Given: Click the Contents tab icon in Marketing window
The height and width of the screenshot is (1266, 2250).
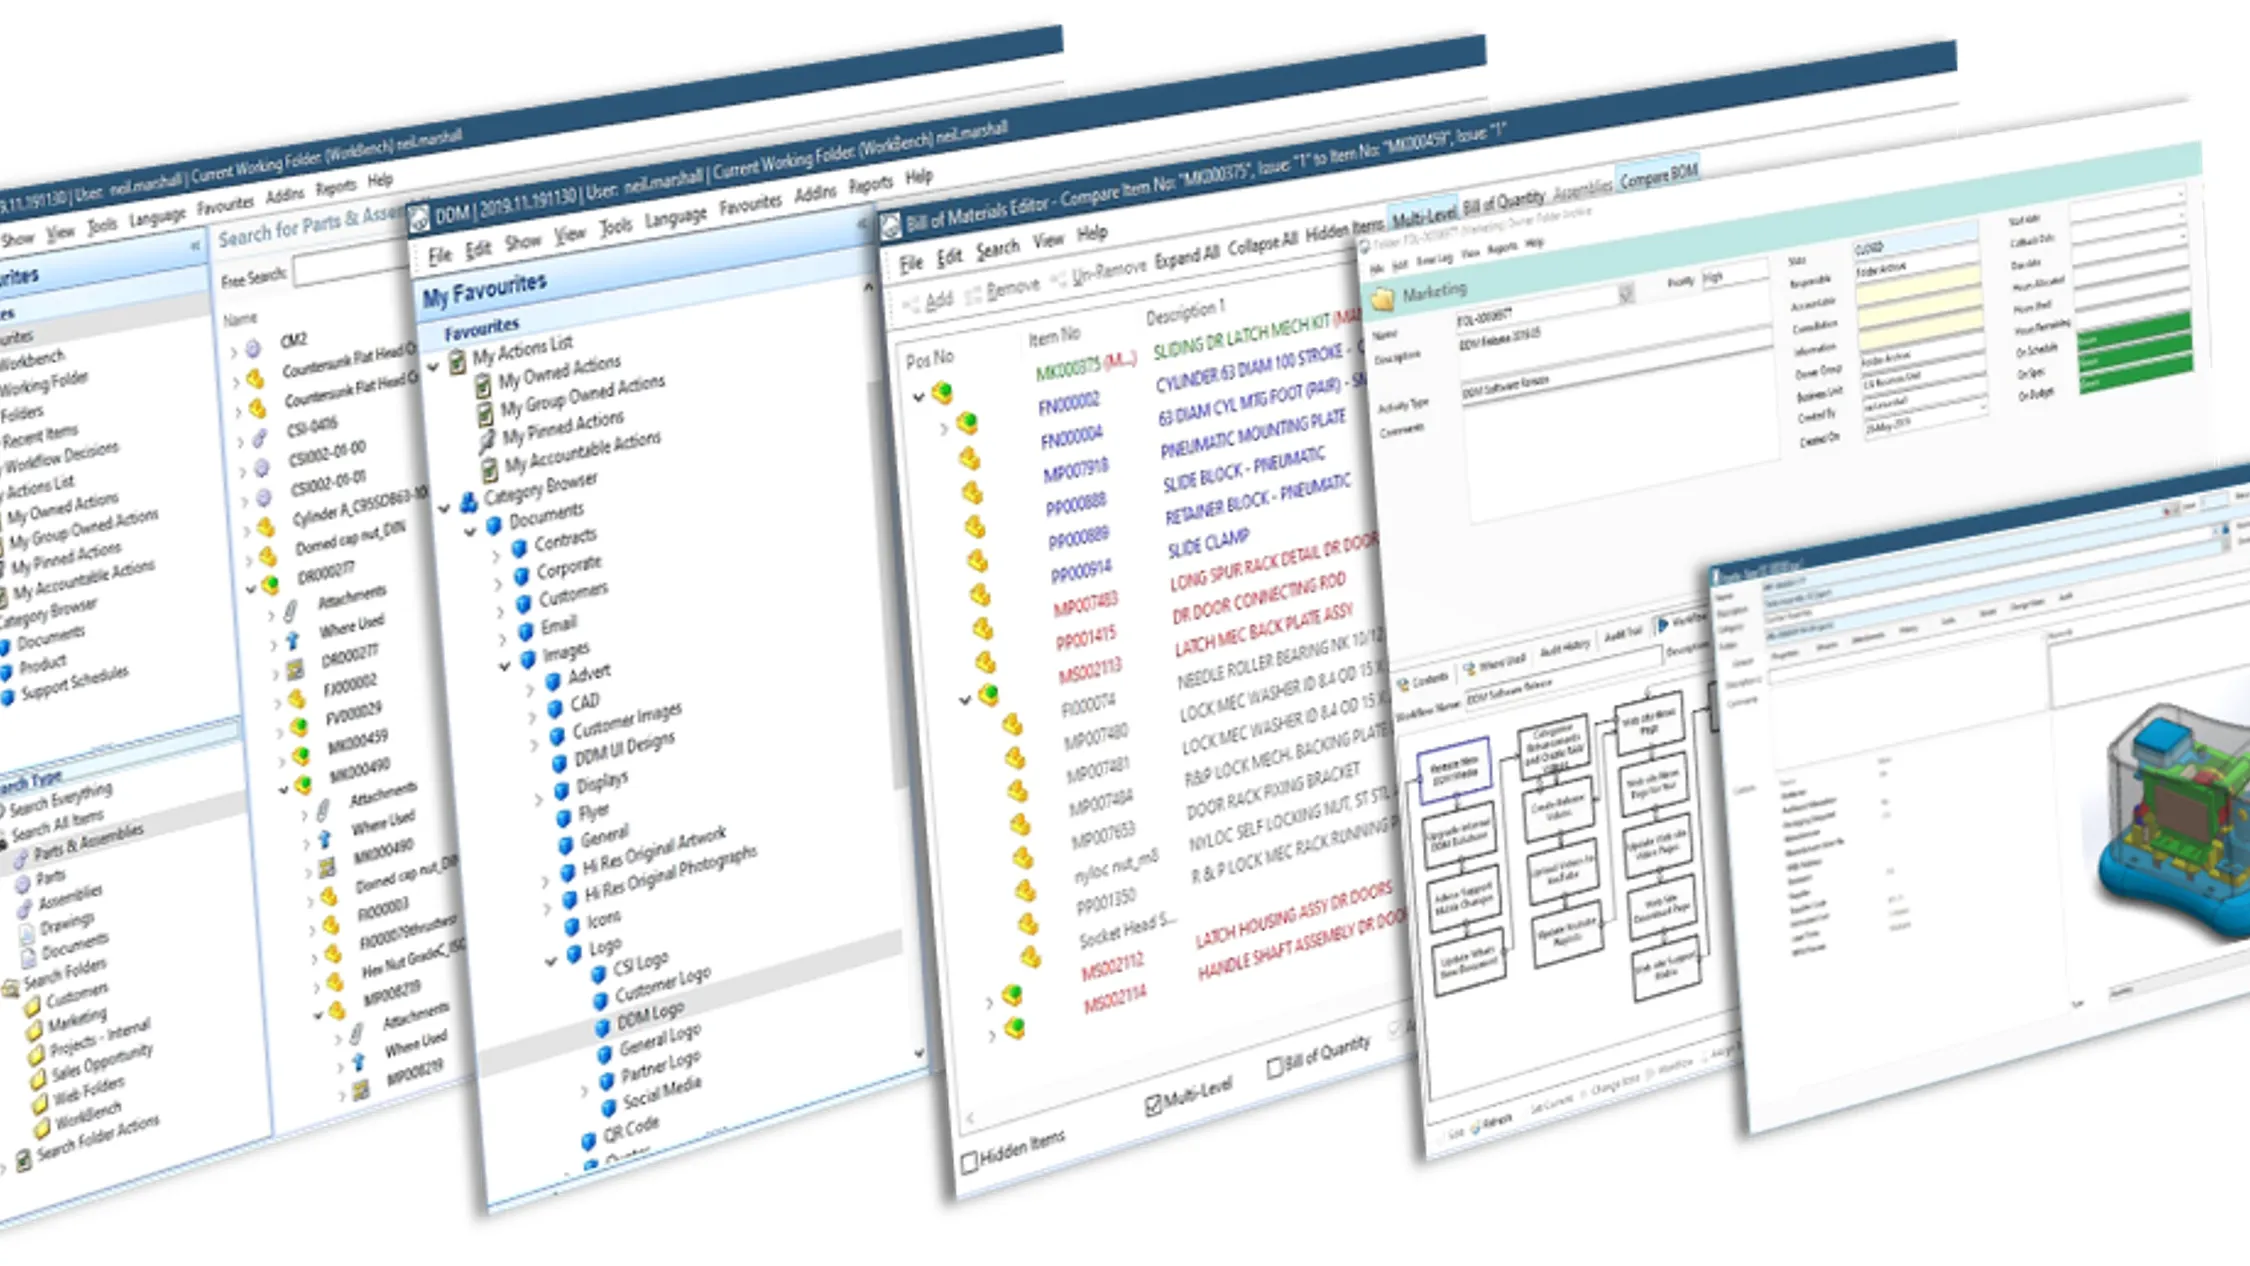Looking at the screenshot, I should click(1403, 684).
